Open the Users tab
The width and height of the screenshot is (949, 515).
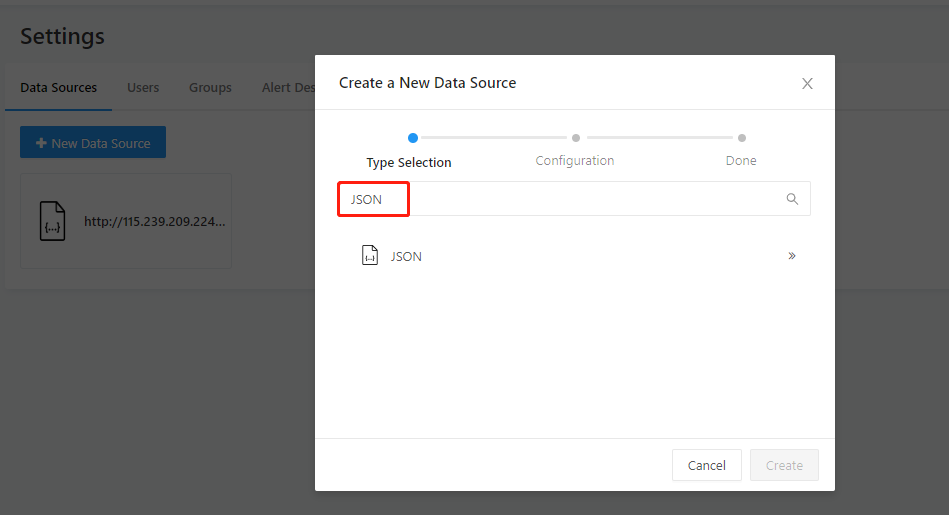coord(143,88)
